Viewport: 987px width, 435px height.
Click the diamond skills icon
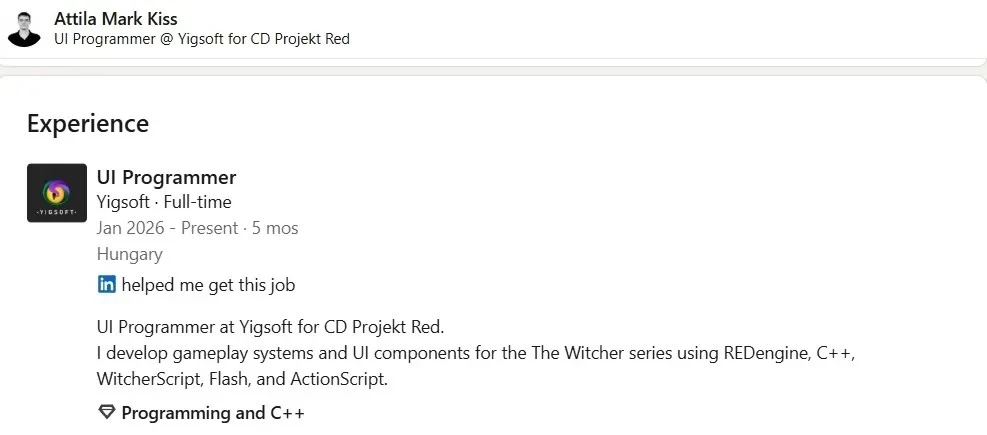tap(106, 413)
